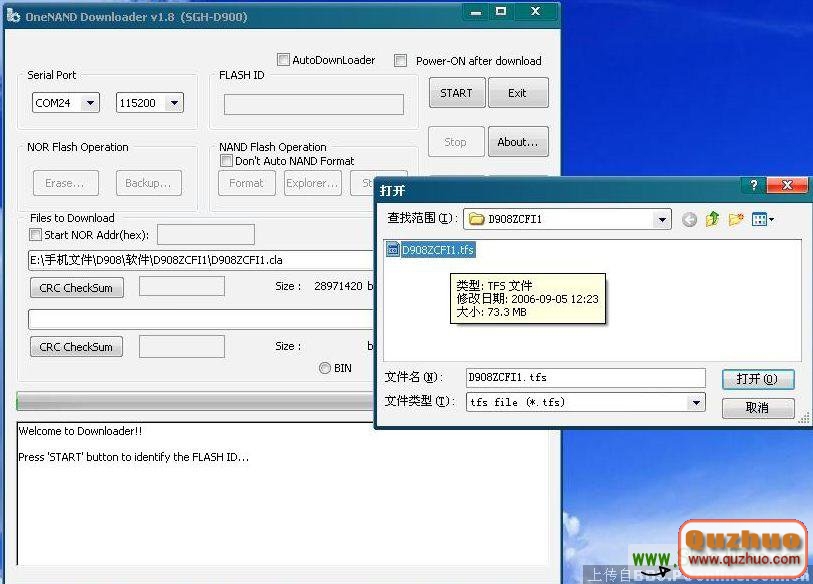Go up one folder level icon
Image resolution: width=813 pixels, height=584 pixels.
click(x=712, y=219)
